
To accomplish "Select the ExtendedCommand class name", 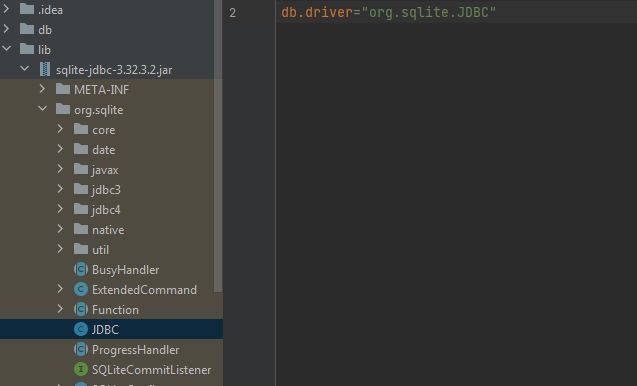I will click(x=144, y=290).
